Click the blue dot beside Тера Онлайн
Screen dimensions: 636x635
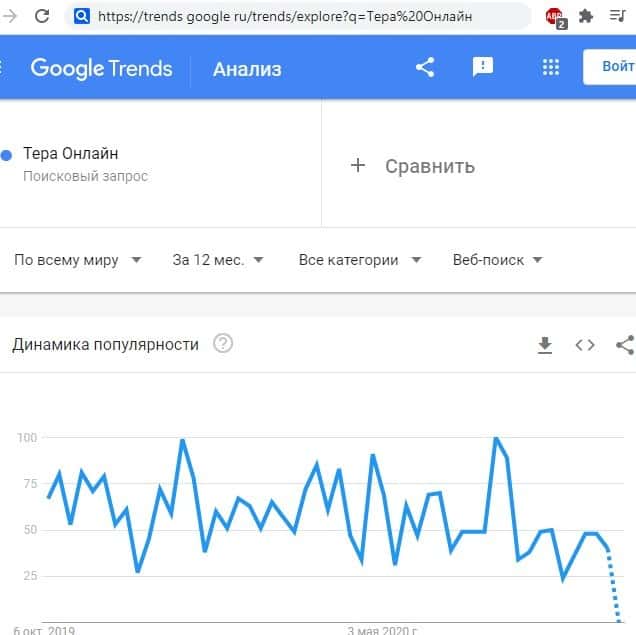tap(6, 155)
